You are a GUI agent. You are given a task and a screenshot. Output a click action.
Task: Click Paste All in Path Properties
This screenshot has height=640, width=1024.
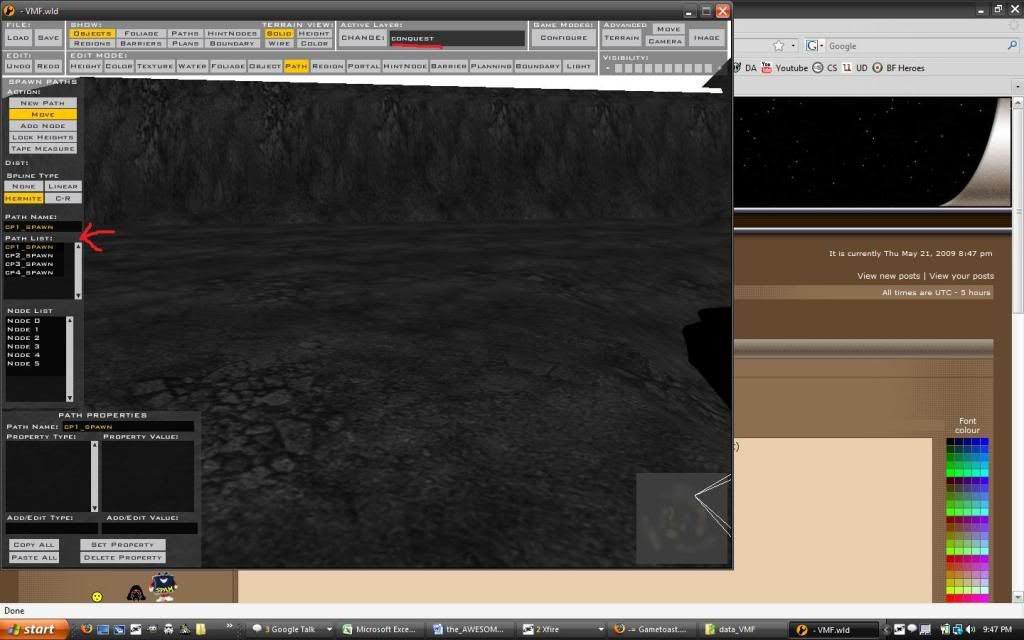click(x=34, y=558)
